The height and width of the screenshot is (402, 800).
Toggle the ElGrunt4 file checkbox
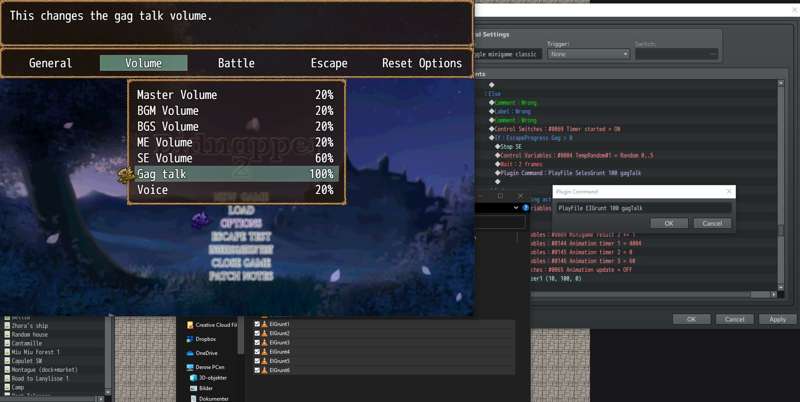click(257, 351)
